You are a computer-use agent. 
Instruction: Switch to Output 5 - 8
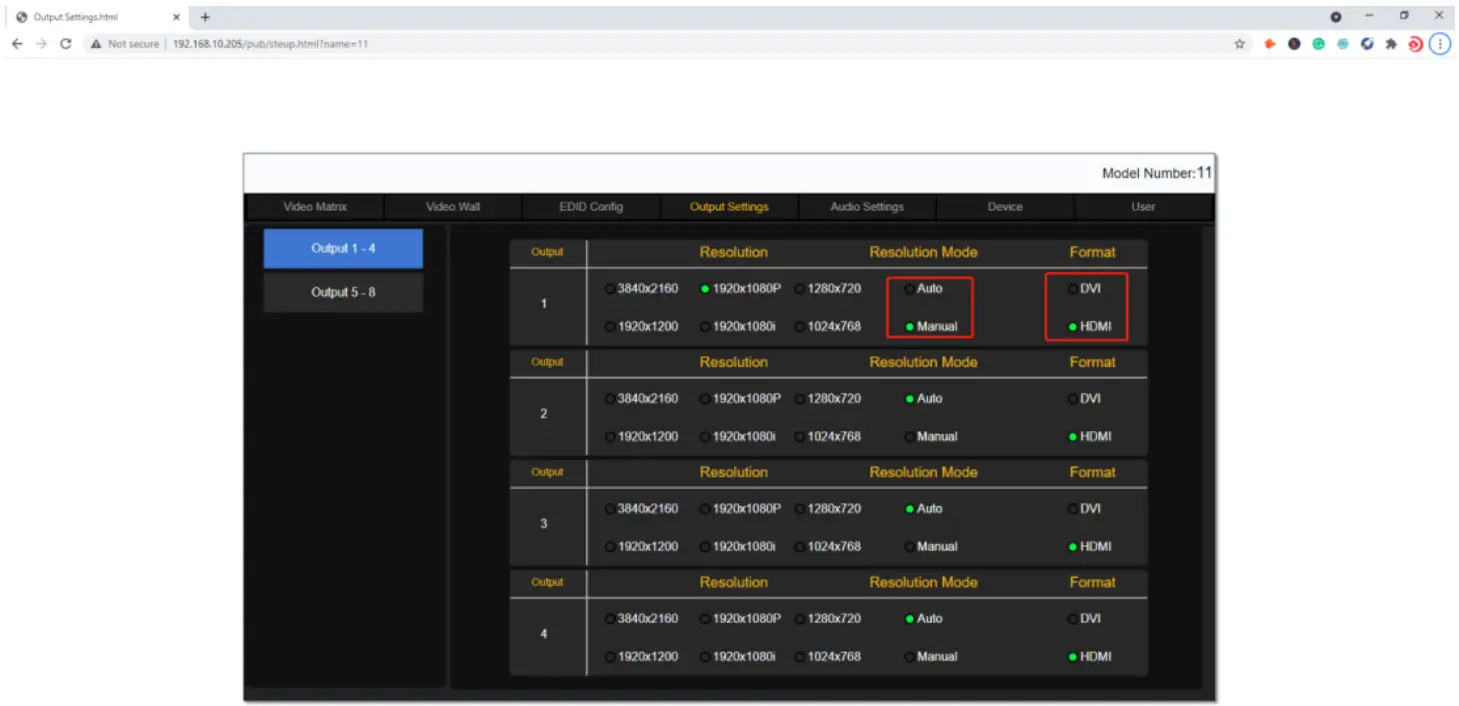click(343, 292)
